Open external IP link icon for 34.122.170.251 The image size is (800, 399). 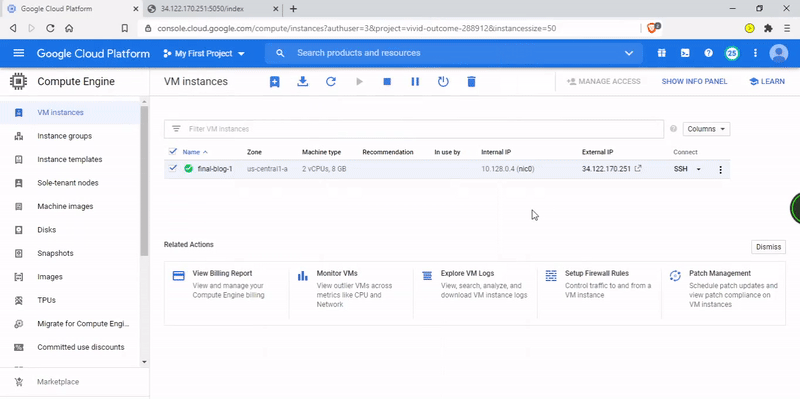[638, 169]
